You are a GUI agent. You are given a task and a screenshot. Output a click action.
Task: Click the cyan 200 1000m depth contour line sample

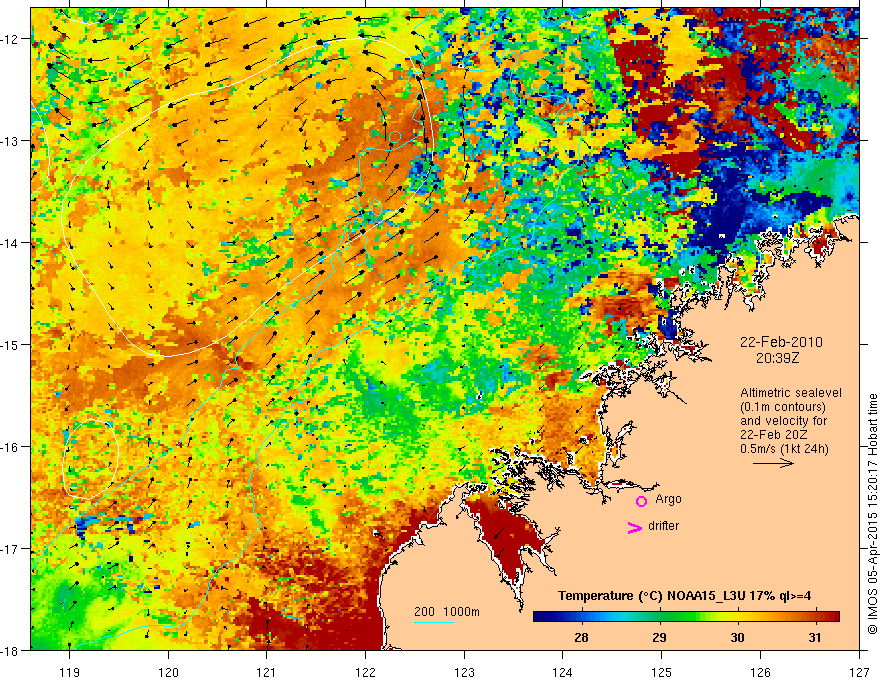(x=434, y=622)
